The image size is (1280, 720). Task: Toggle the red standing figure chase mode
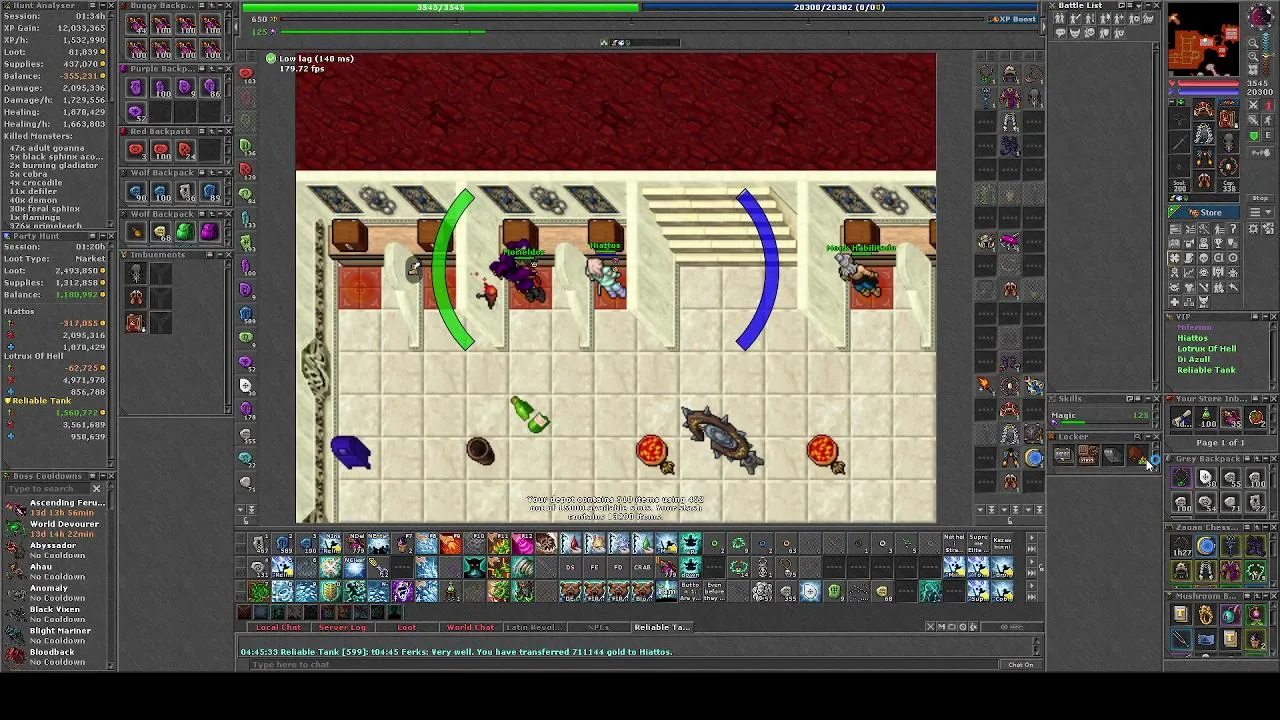tap(1268, 106)
